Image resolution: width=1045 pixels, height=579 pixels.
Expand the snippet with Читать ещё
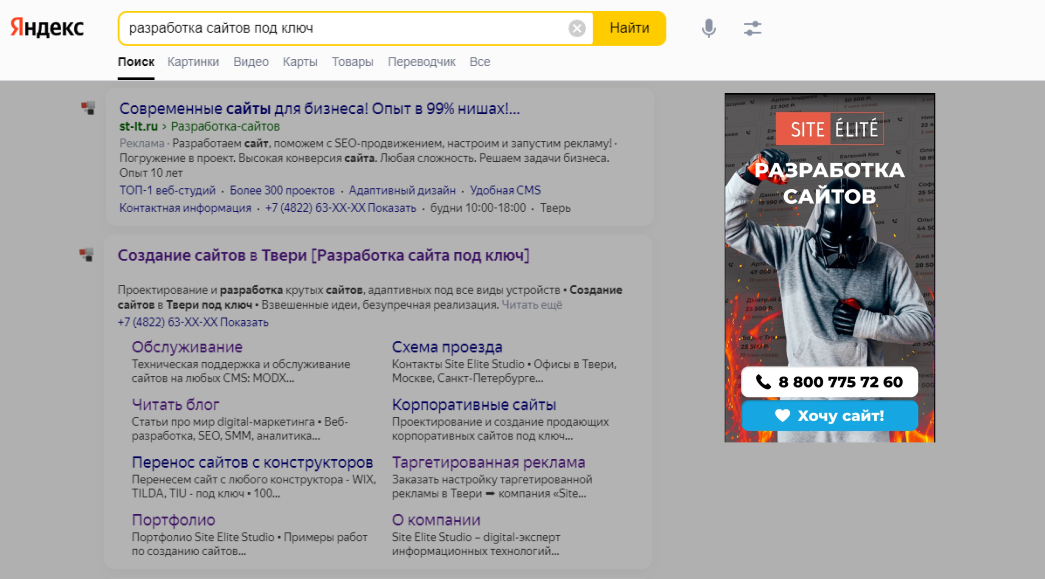(532, 304)
